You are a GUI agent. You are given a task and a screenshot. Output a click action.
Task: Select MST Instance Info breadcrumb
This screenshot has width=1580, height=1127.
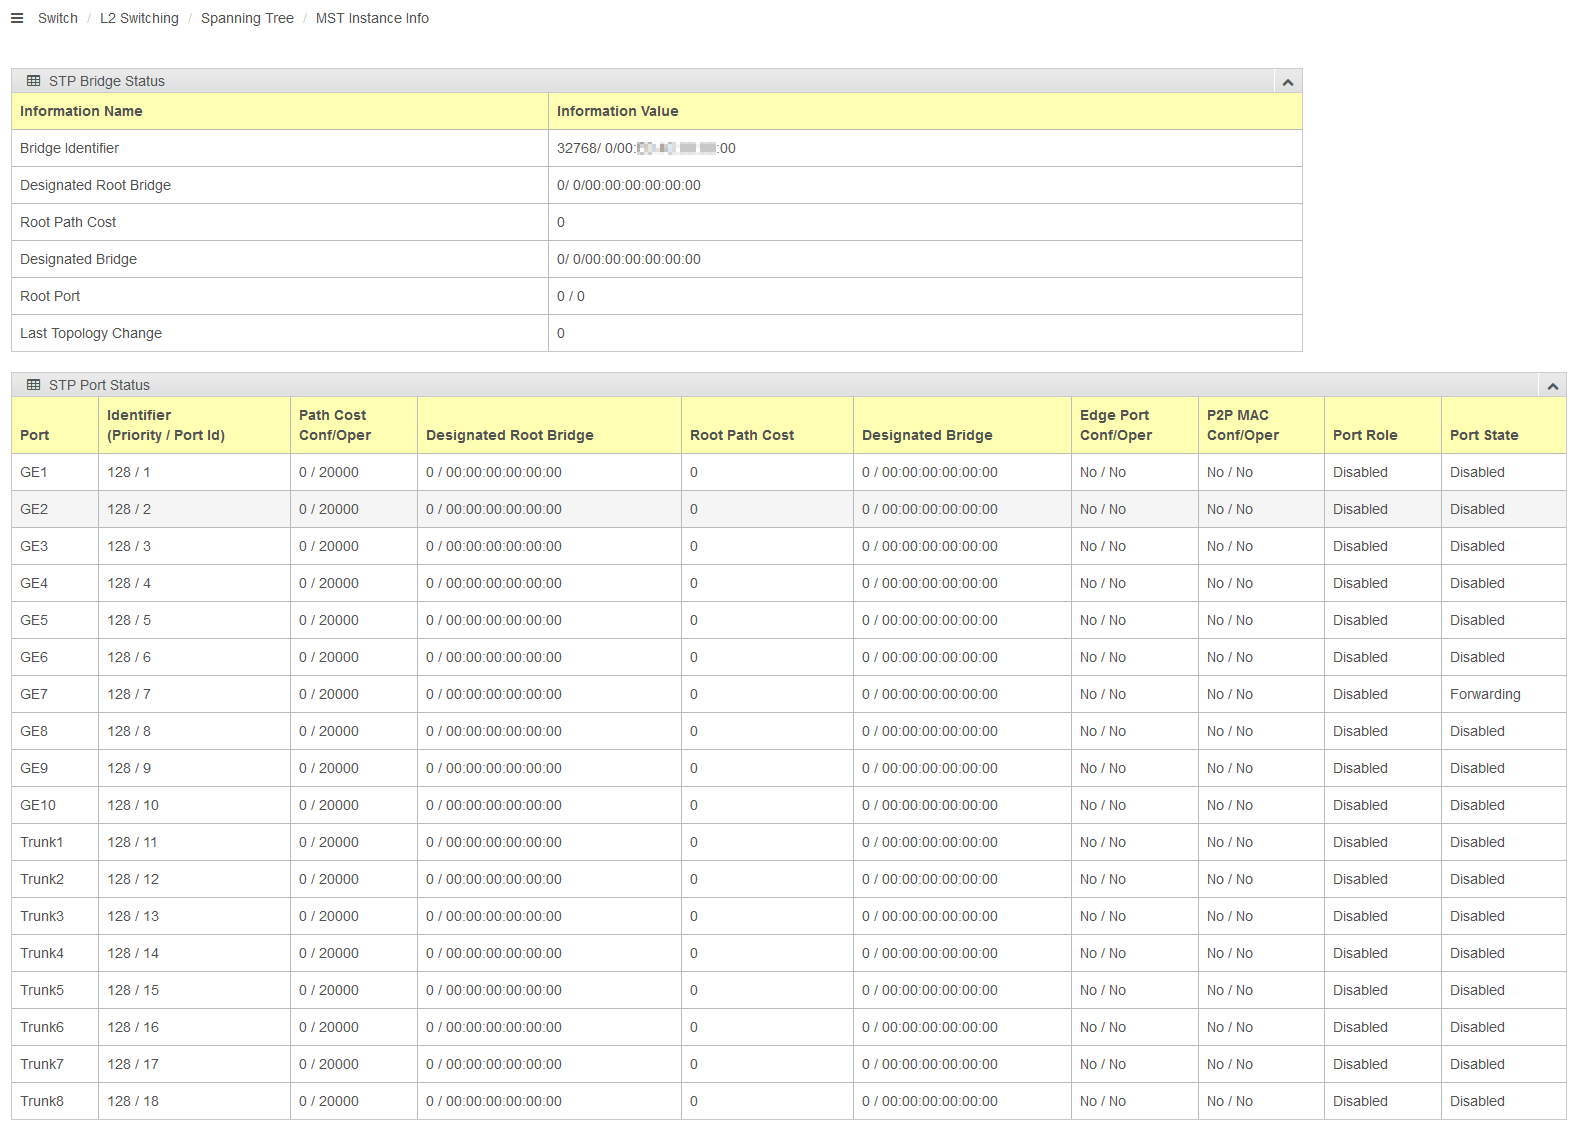[372, 18]
